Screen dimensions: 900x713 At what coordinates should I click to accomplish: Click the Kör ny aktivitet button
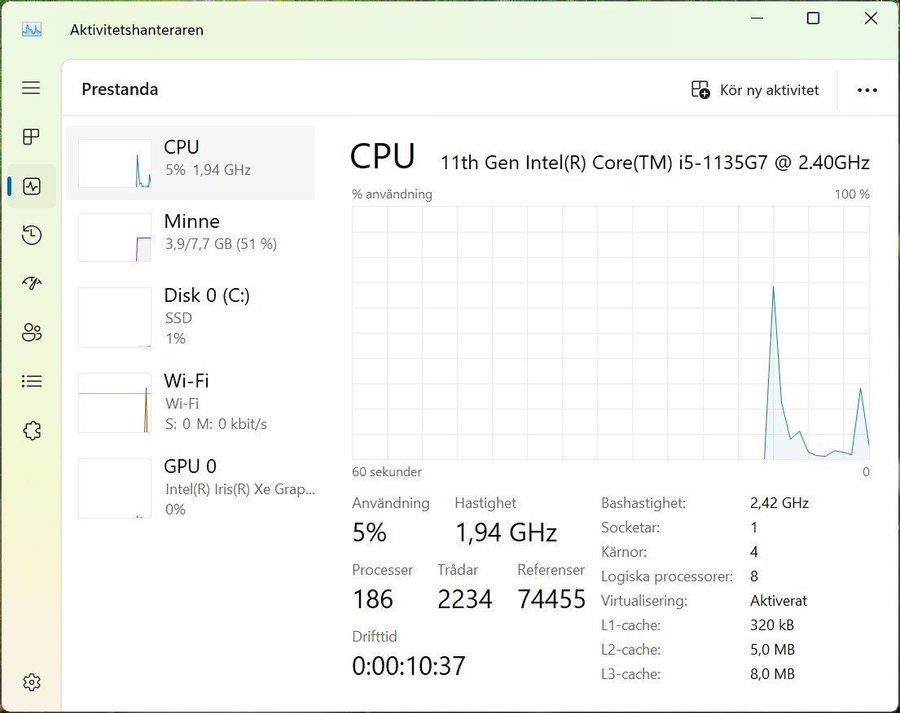(x=755, y=90)
